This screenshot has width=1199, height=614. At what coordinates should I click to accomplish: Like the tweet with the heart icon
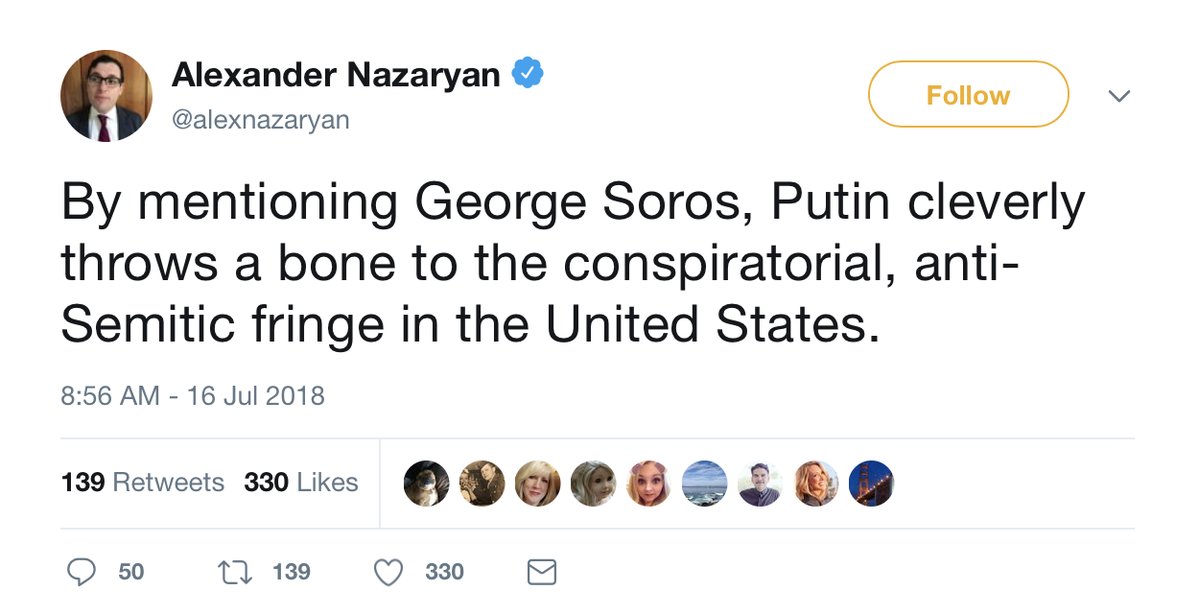[x=387, y=572]
